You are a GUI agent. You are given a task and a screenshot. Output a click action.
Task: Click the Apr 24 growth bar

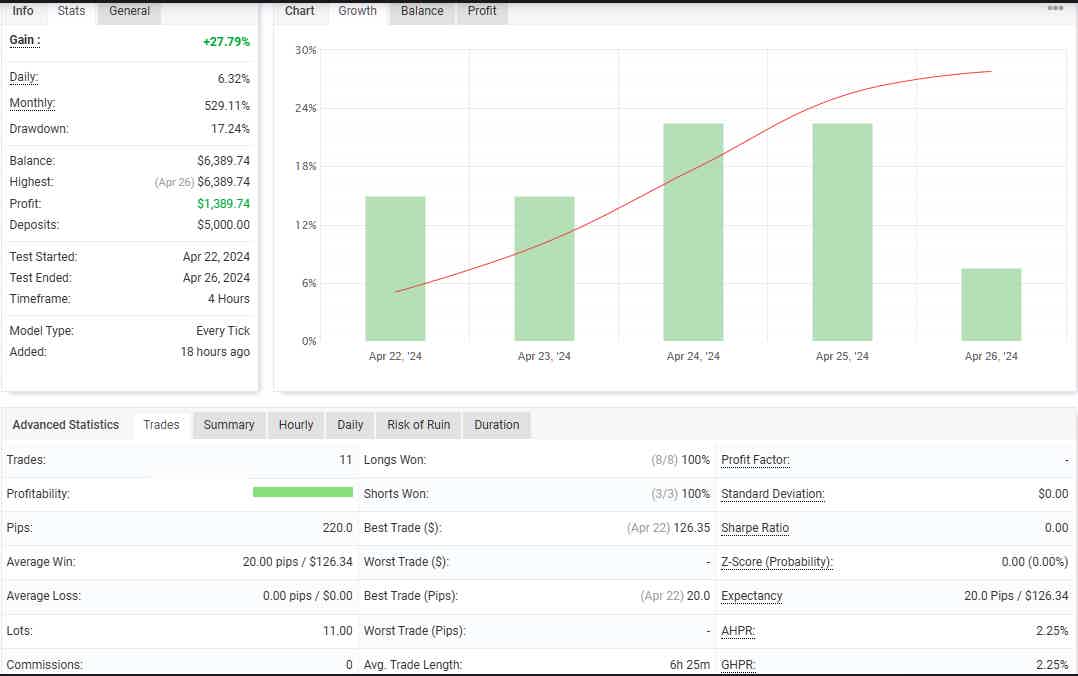tap(692, 230)
